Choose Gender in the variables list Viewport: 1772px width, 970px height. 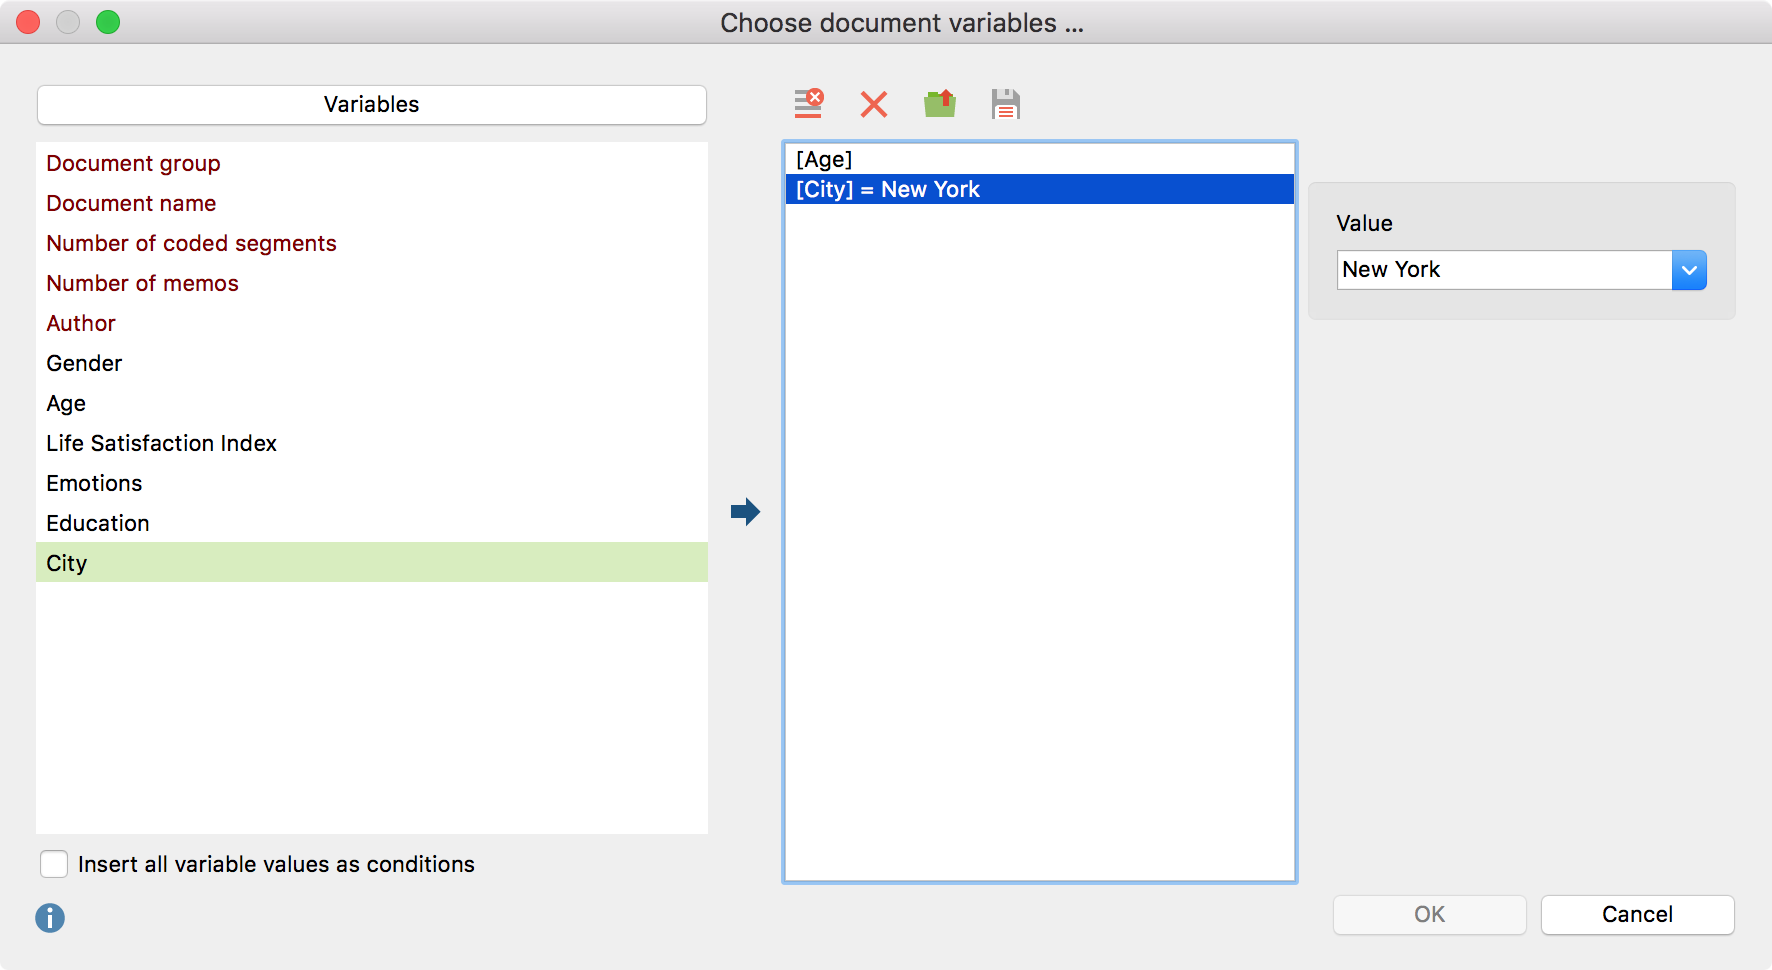[x=84, y=364]
